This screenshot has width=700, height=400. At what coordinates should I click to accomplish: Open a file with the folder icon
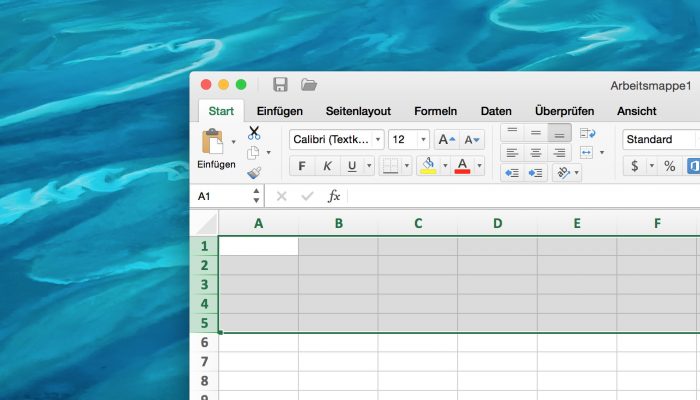tap(308, 84)
